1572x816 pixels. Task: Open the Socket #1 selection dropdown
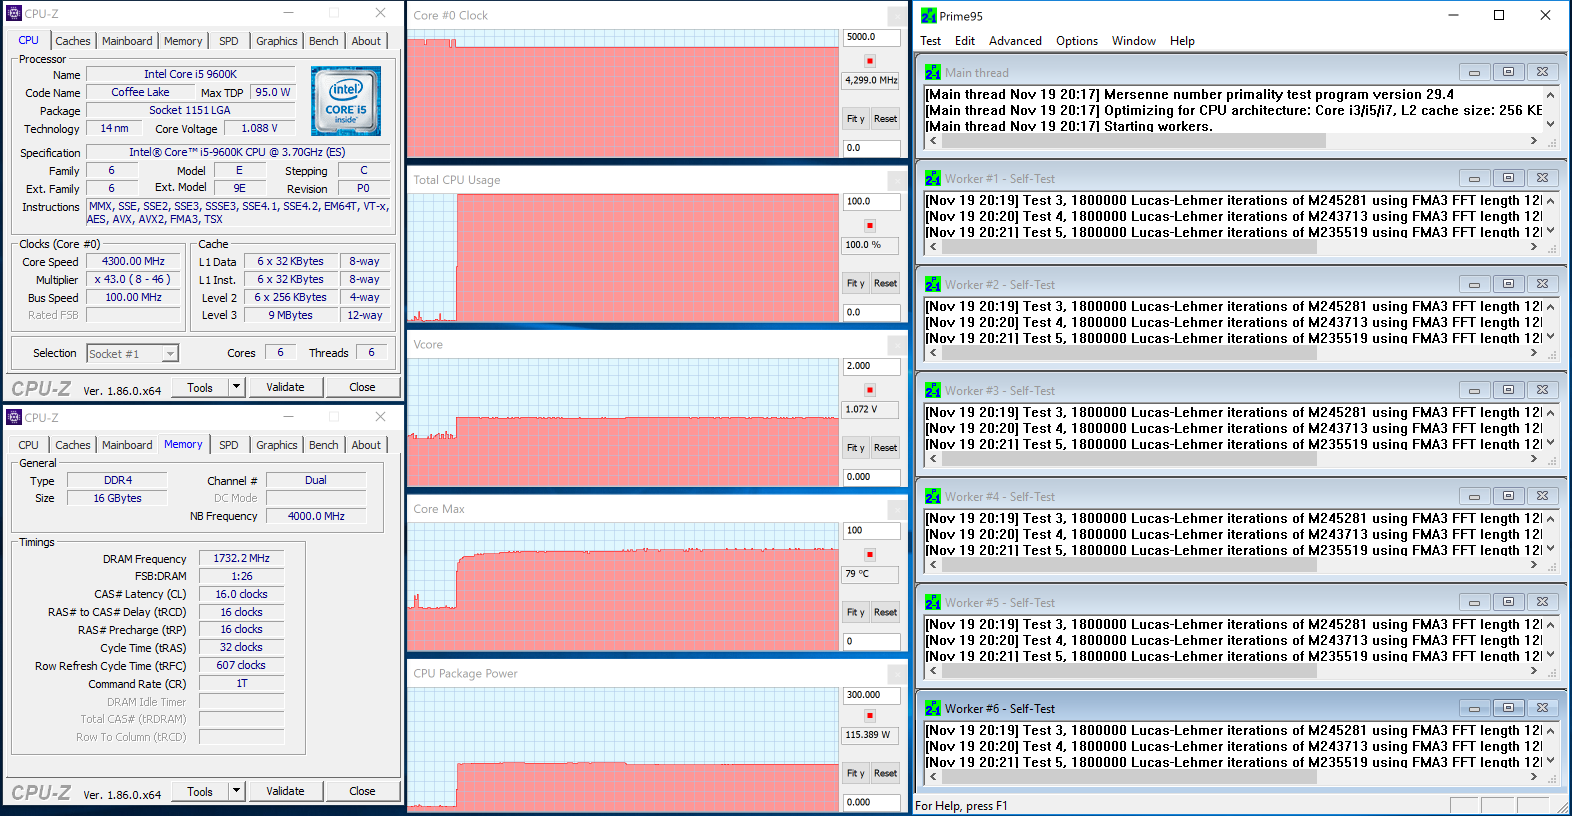click(132, 353)
